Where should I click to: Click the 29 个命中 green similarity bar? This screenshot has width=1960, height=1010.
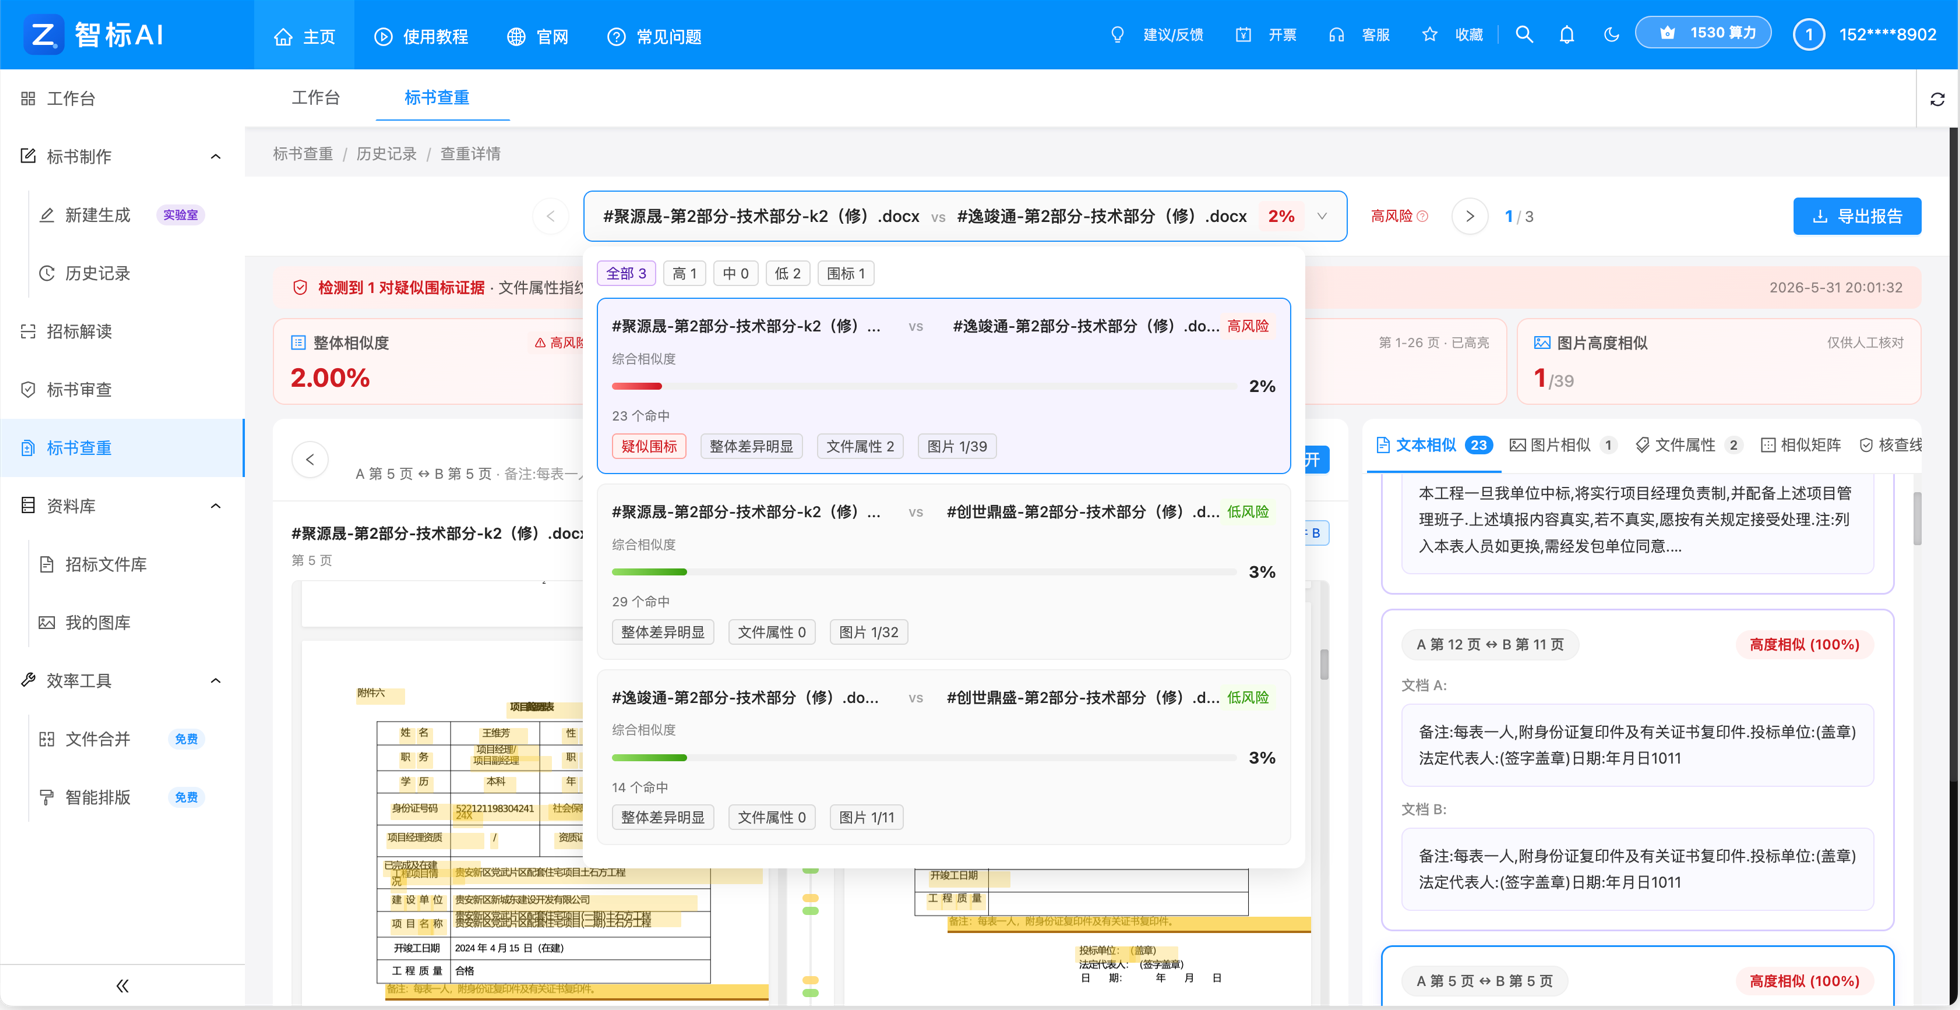[650, 572]
